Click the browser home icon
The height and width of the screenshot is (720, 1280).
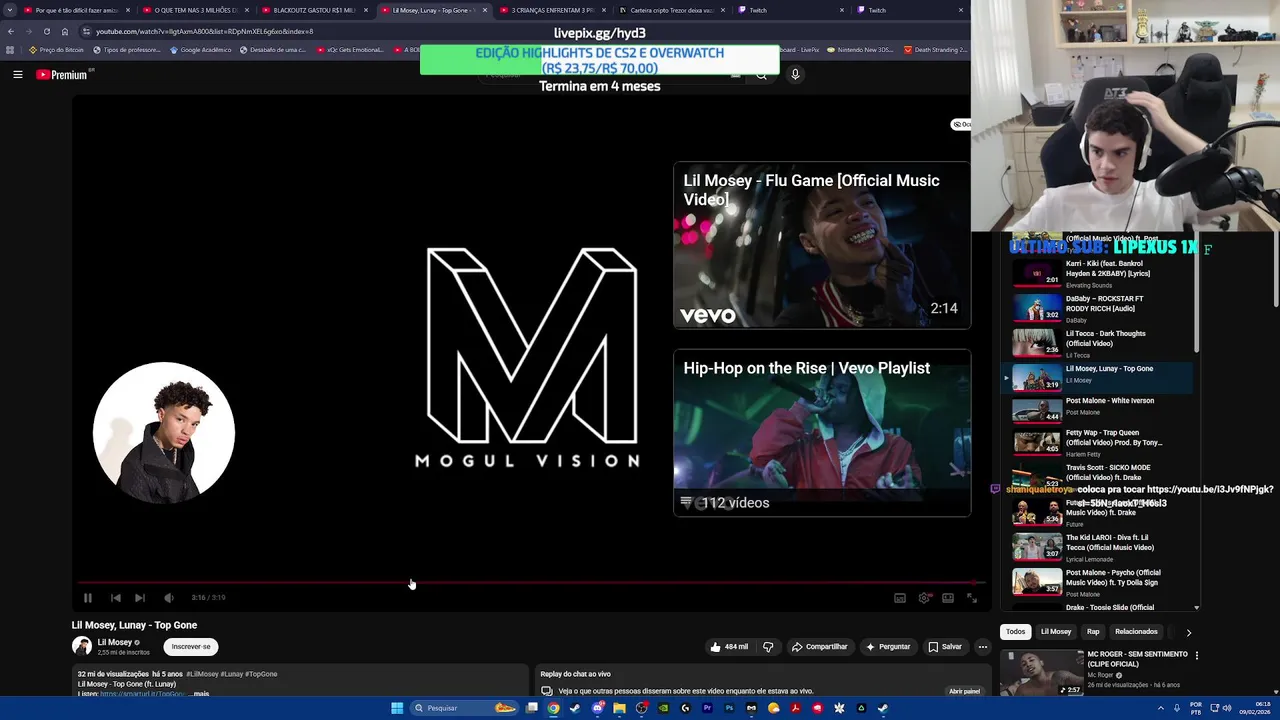click(x=65, y=31)
